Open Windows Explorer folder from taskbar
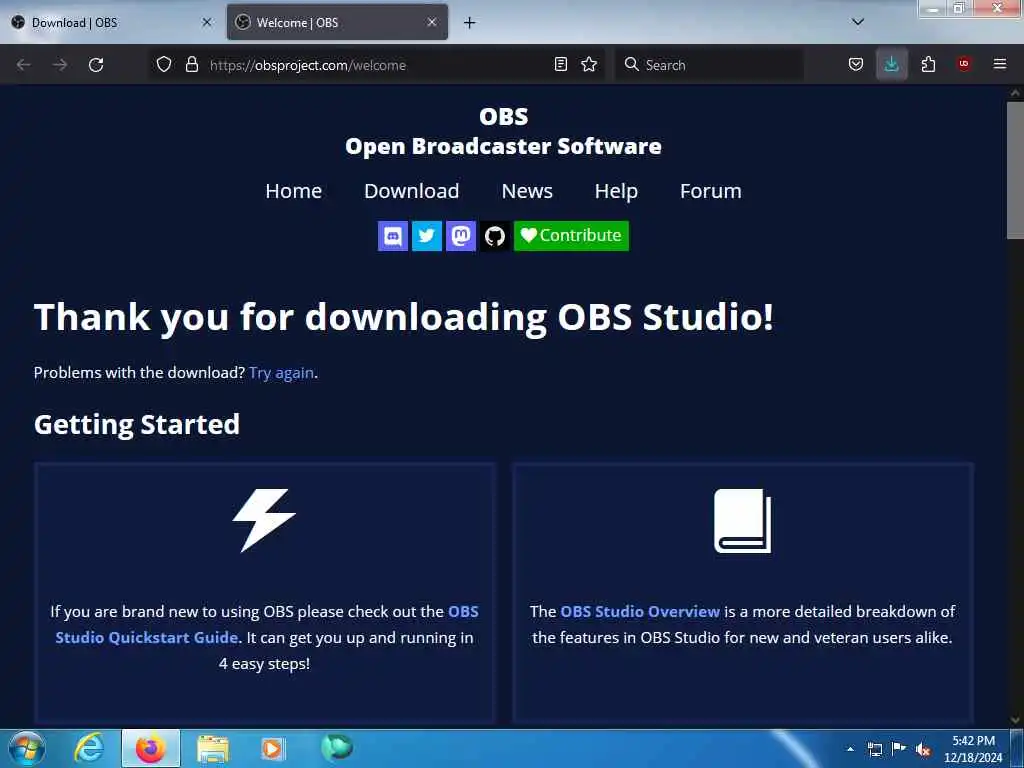The image size is (1024, 768). click(213, 749)
